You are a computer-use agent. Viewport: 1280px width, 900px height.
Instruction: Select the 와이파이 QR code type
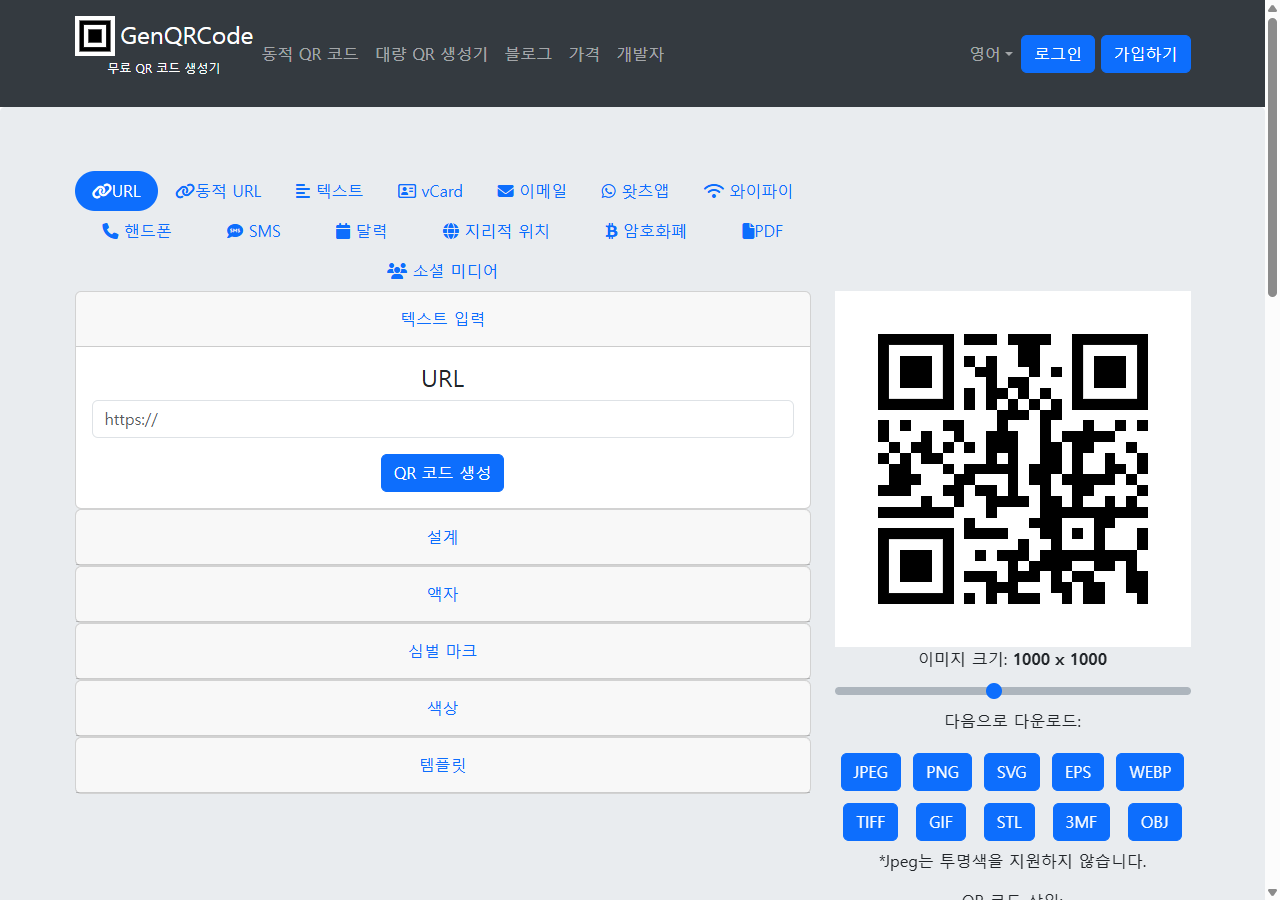click(x=748, y=191)
